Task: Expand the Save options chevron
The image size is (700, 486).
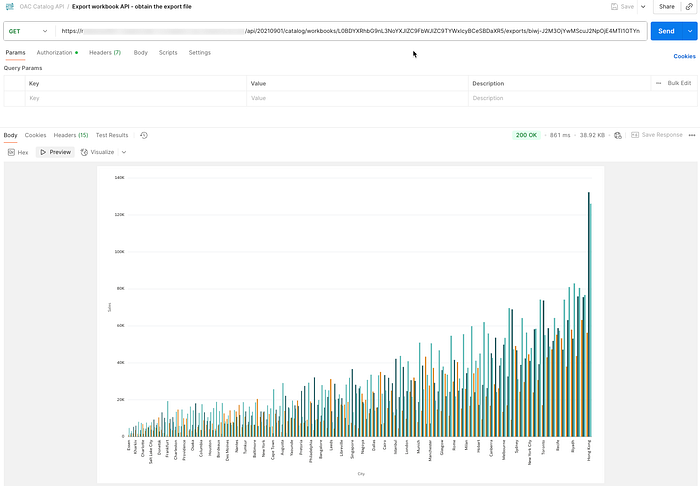Action: click(643, 7)
